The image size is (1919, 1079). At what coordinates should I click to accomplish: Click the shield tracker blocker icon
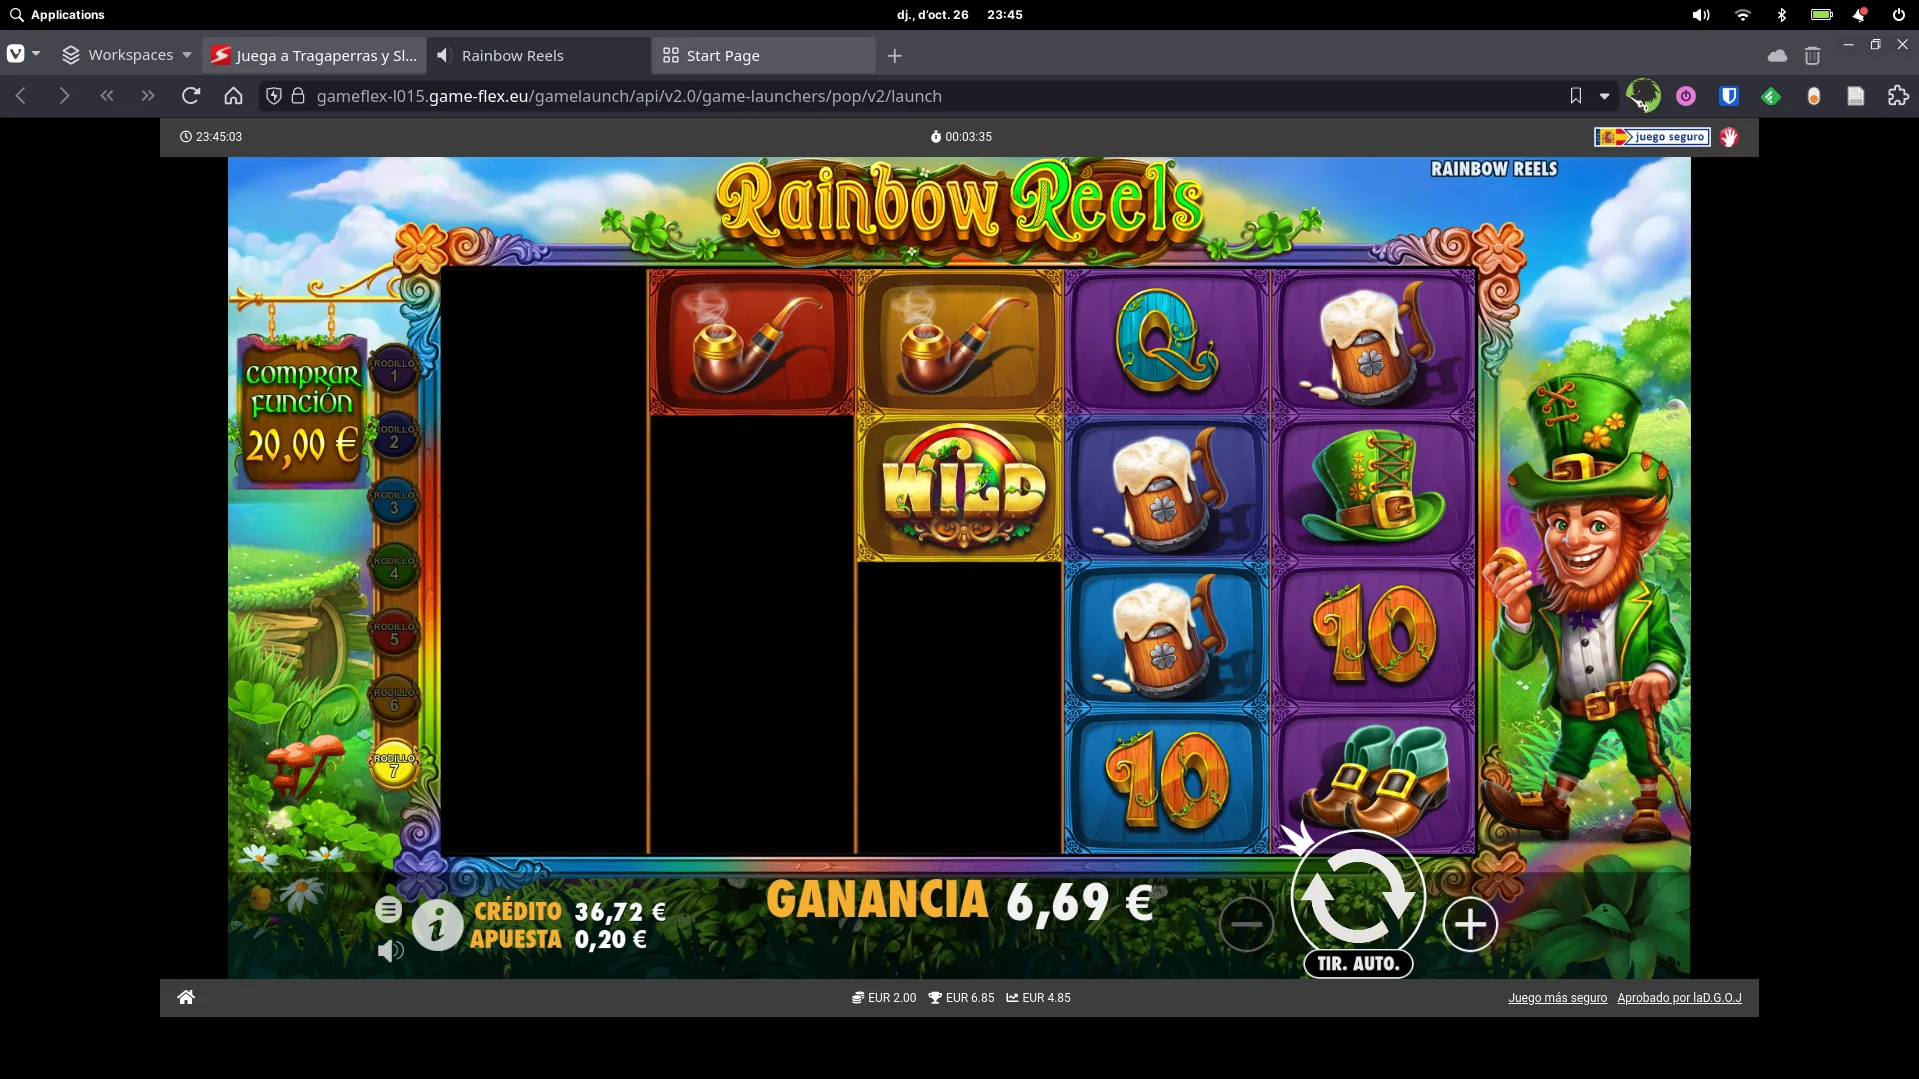[x=274, y=96]
